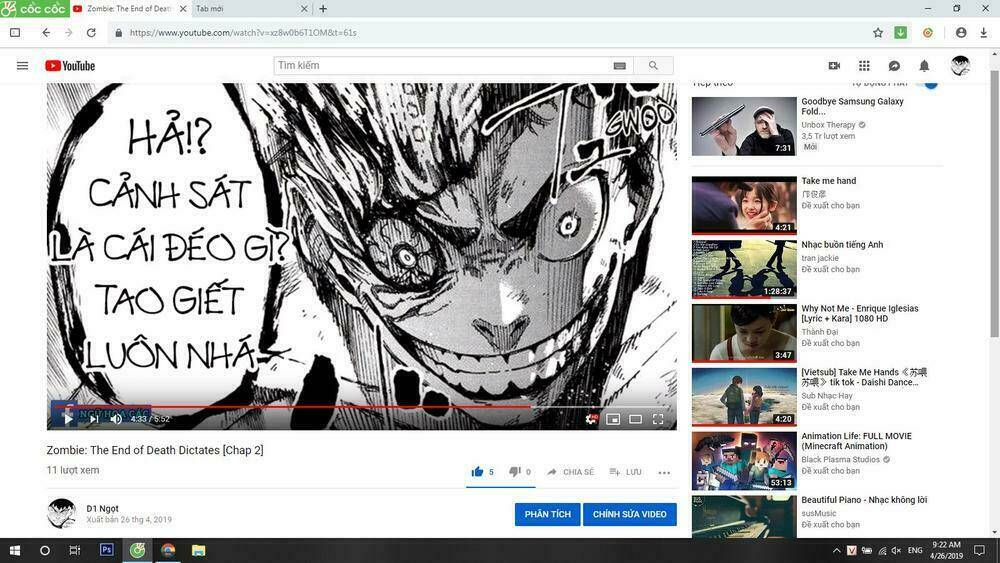Open the video player settings gear
The width and height of the screenshot is (1000, 563).
(x=591, y=419)
